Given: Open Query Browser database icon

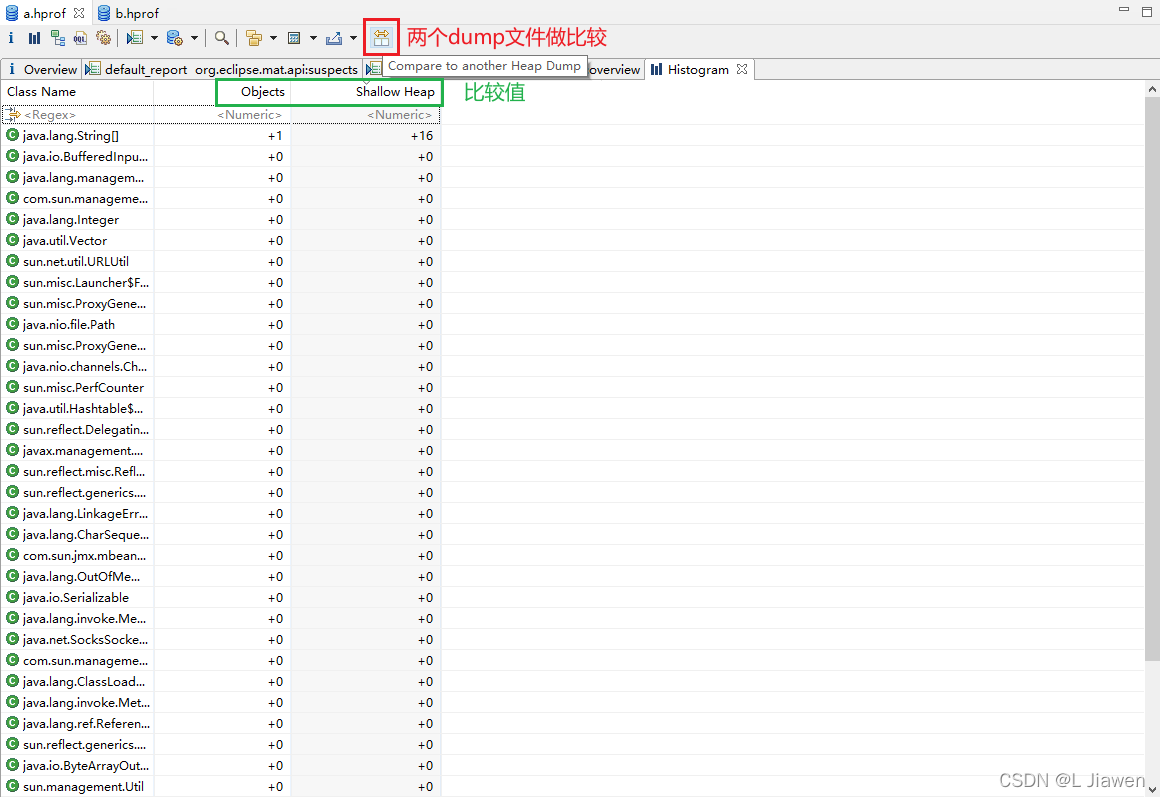Looking at the screenshot, I should [175, 38].
